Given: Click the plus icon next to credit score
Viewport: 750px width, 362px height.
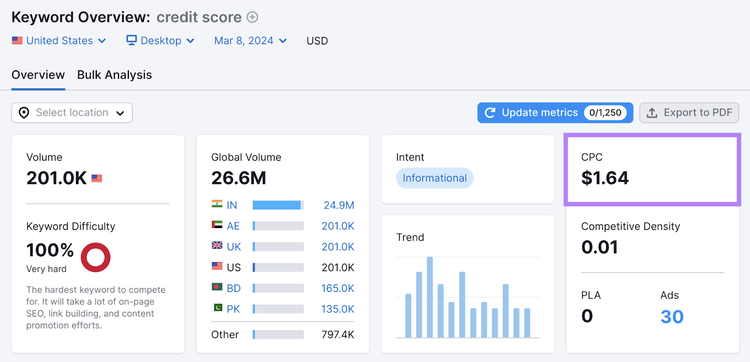Looking at the screenshot, I should point(252,18).
